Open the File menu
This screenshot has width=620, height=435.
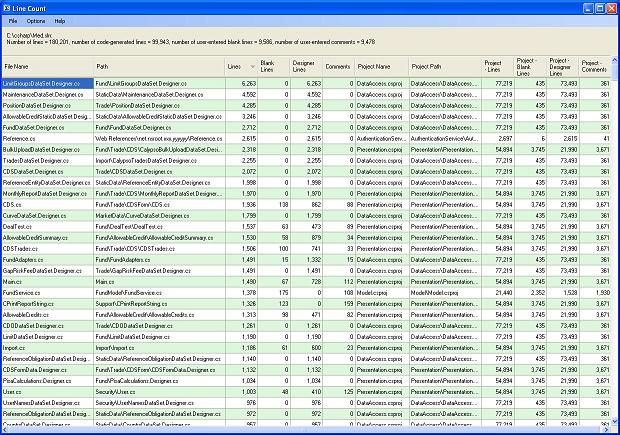click(13, 21)
